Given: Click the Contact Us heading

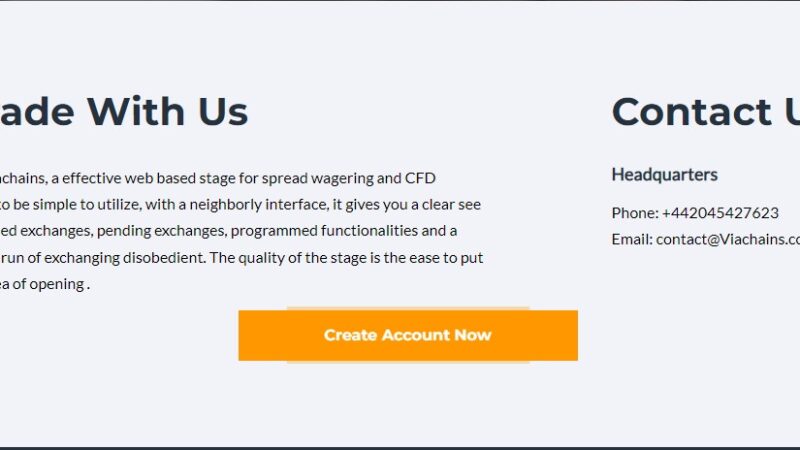Looking at the screenshot, I should tap(704, 112).
